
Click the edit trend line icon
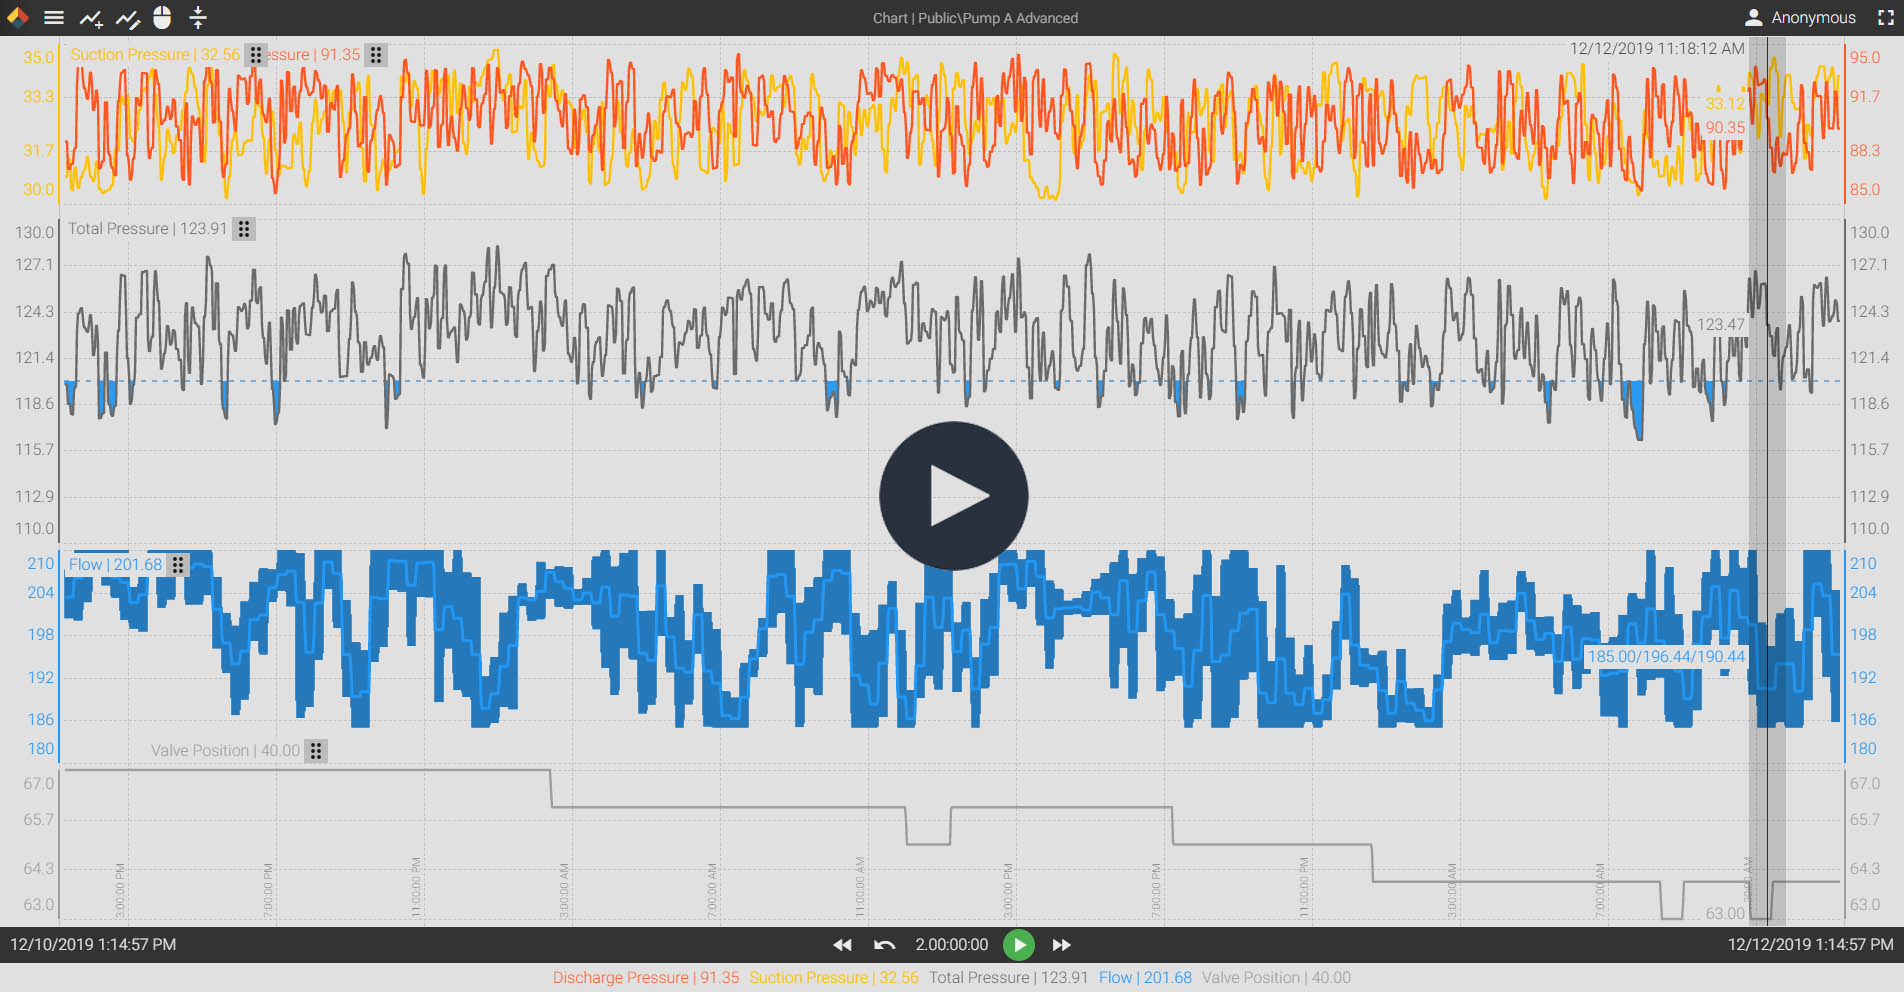point(127,18)
